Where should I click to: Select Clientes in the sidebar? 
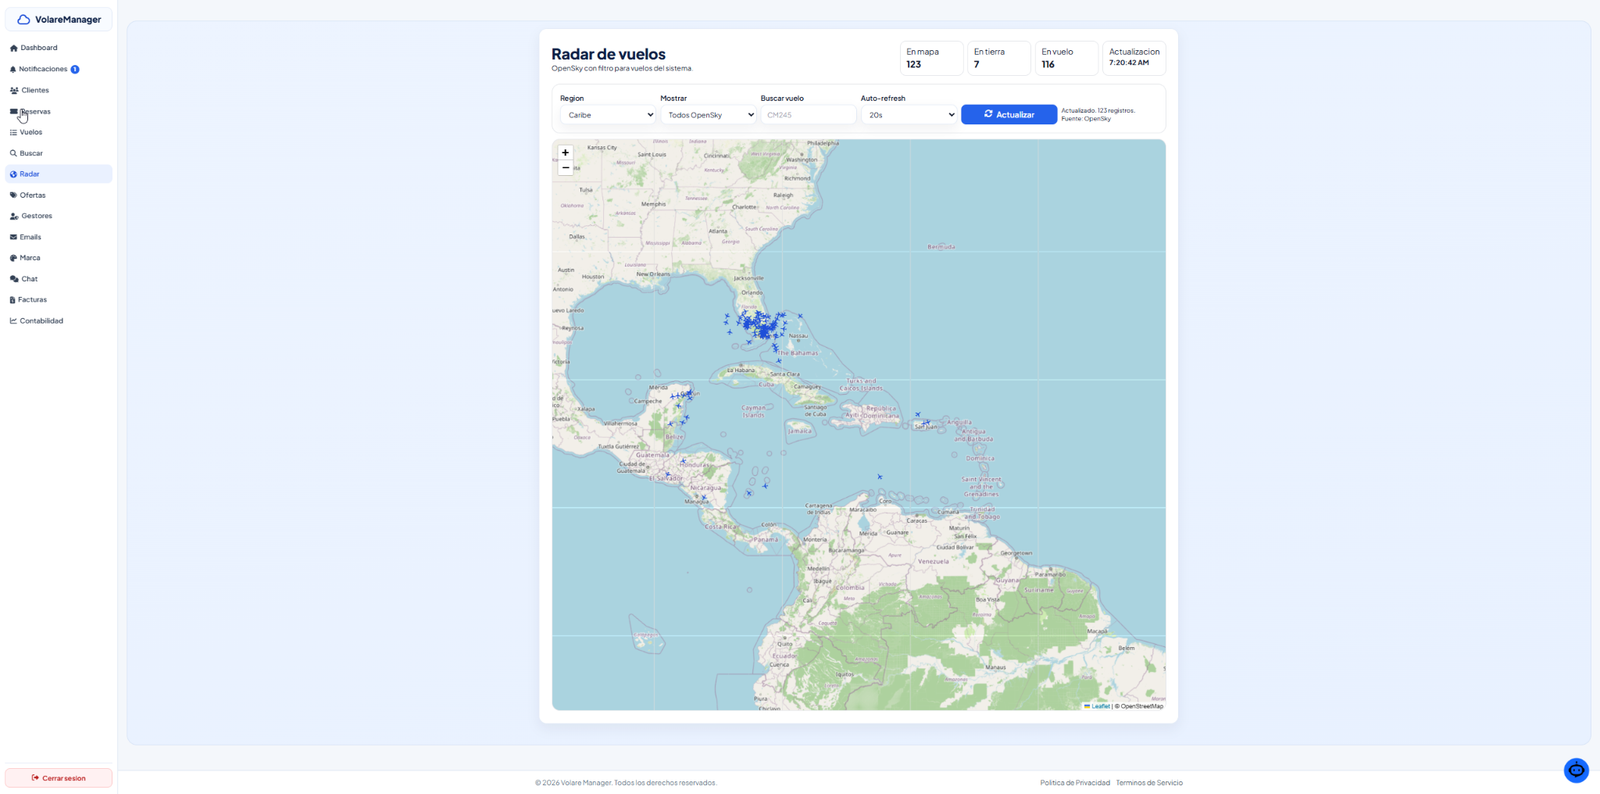pos(59,90)
